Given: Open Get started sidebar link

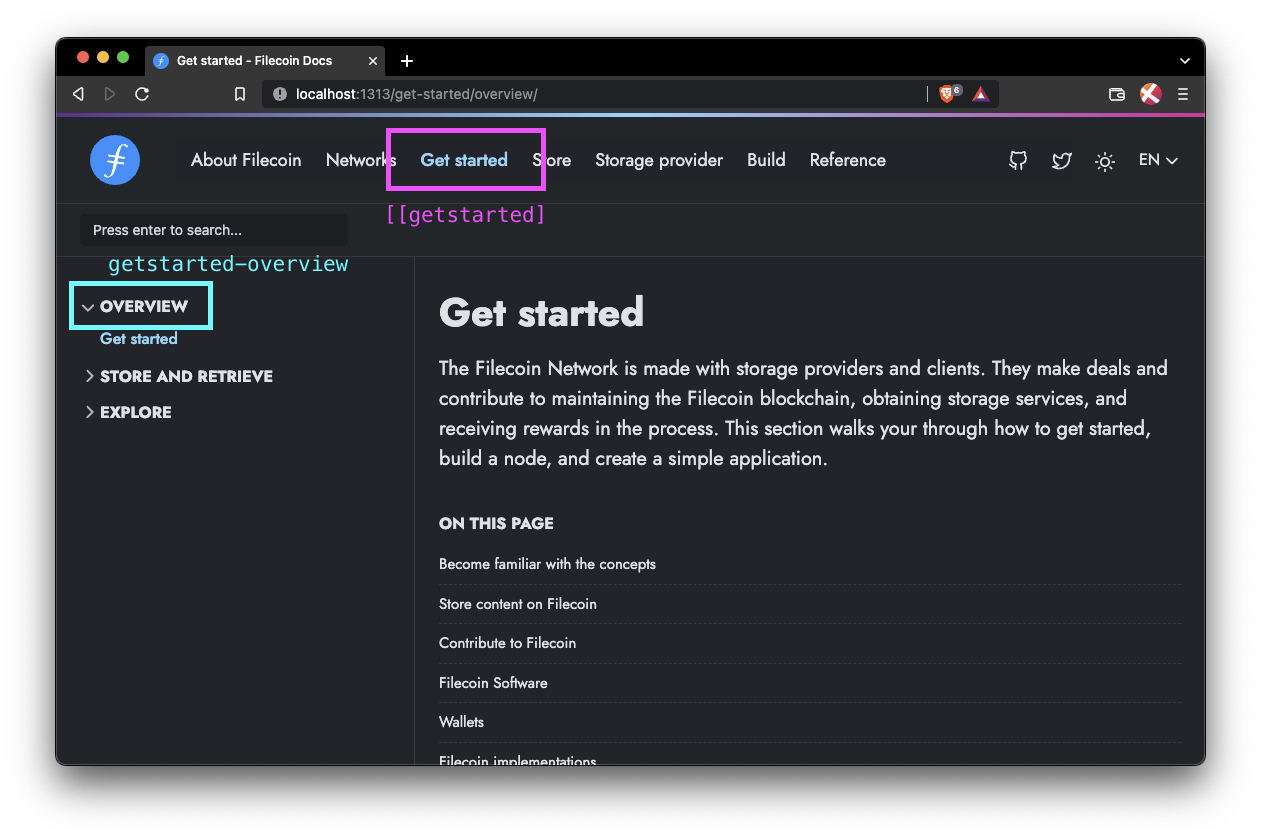Looking at the screenshot, I should [139, 339].
